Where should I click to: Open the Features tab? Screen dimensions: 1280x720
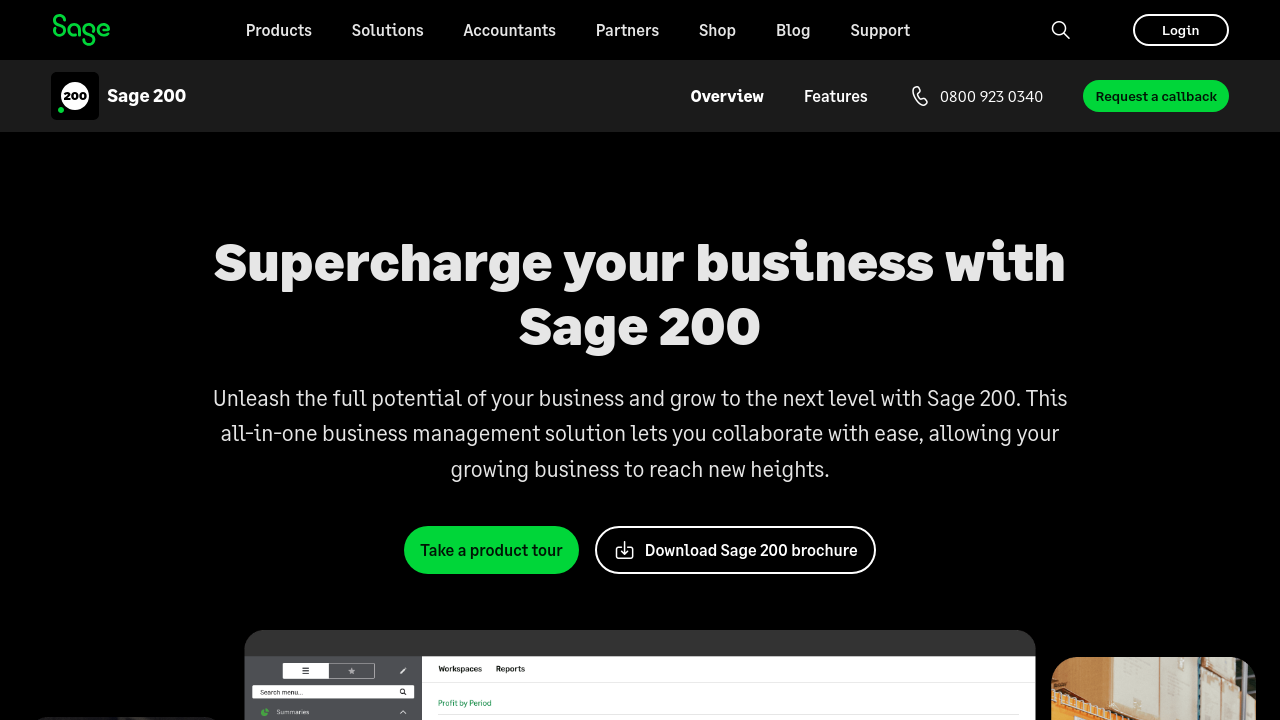tap(836, 96)
